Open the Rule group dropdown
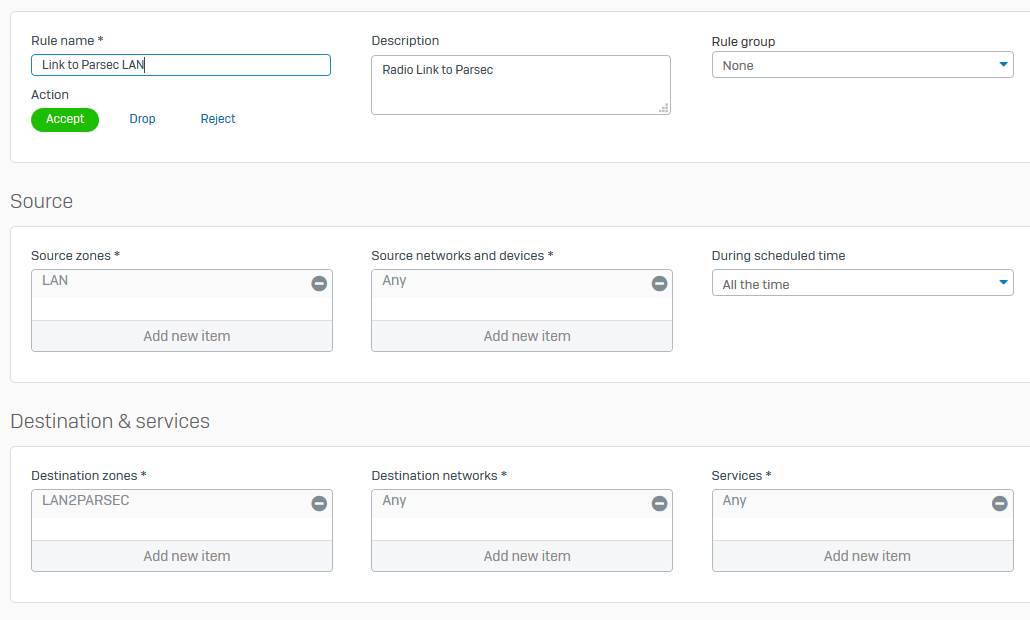Screen dimensions: 1030x620 862,65
